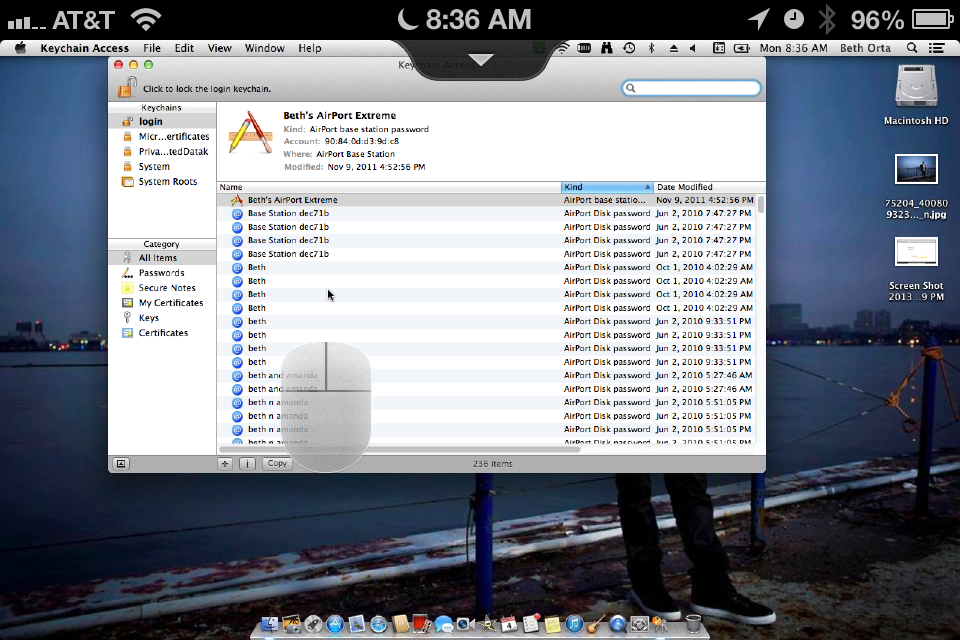The image size is (960, 640).
Task: Show the All Items category
Action: pyautogui.click(x=162, y=258)
